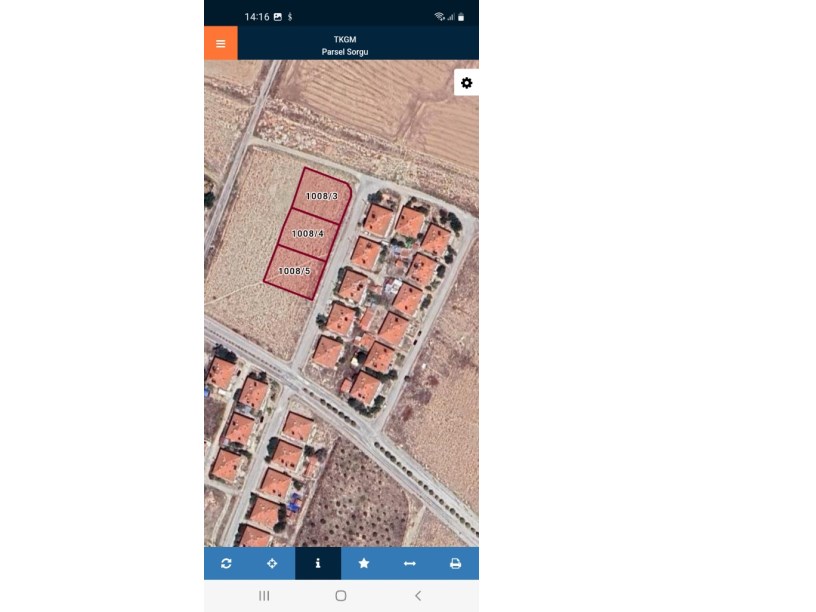
Task: Tap the print icon
Action: pos(455,563)
